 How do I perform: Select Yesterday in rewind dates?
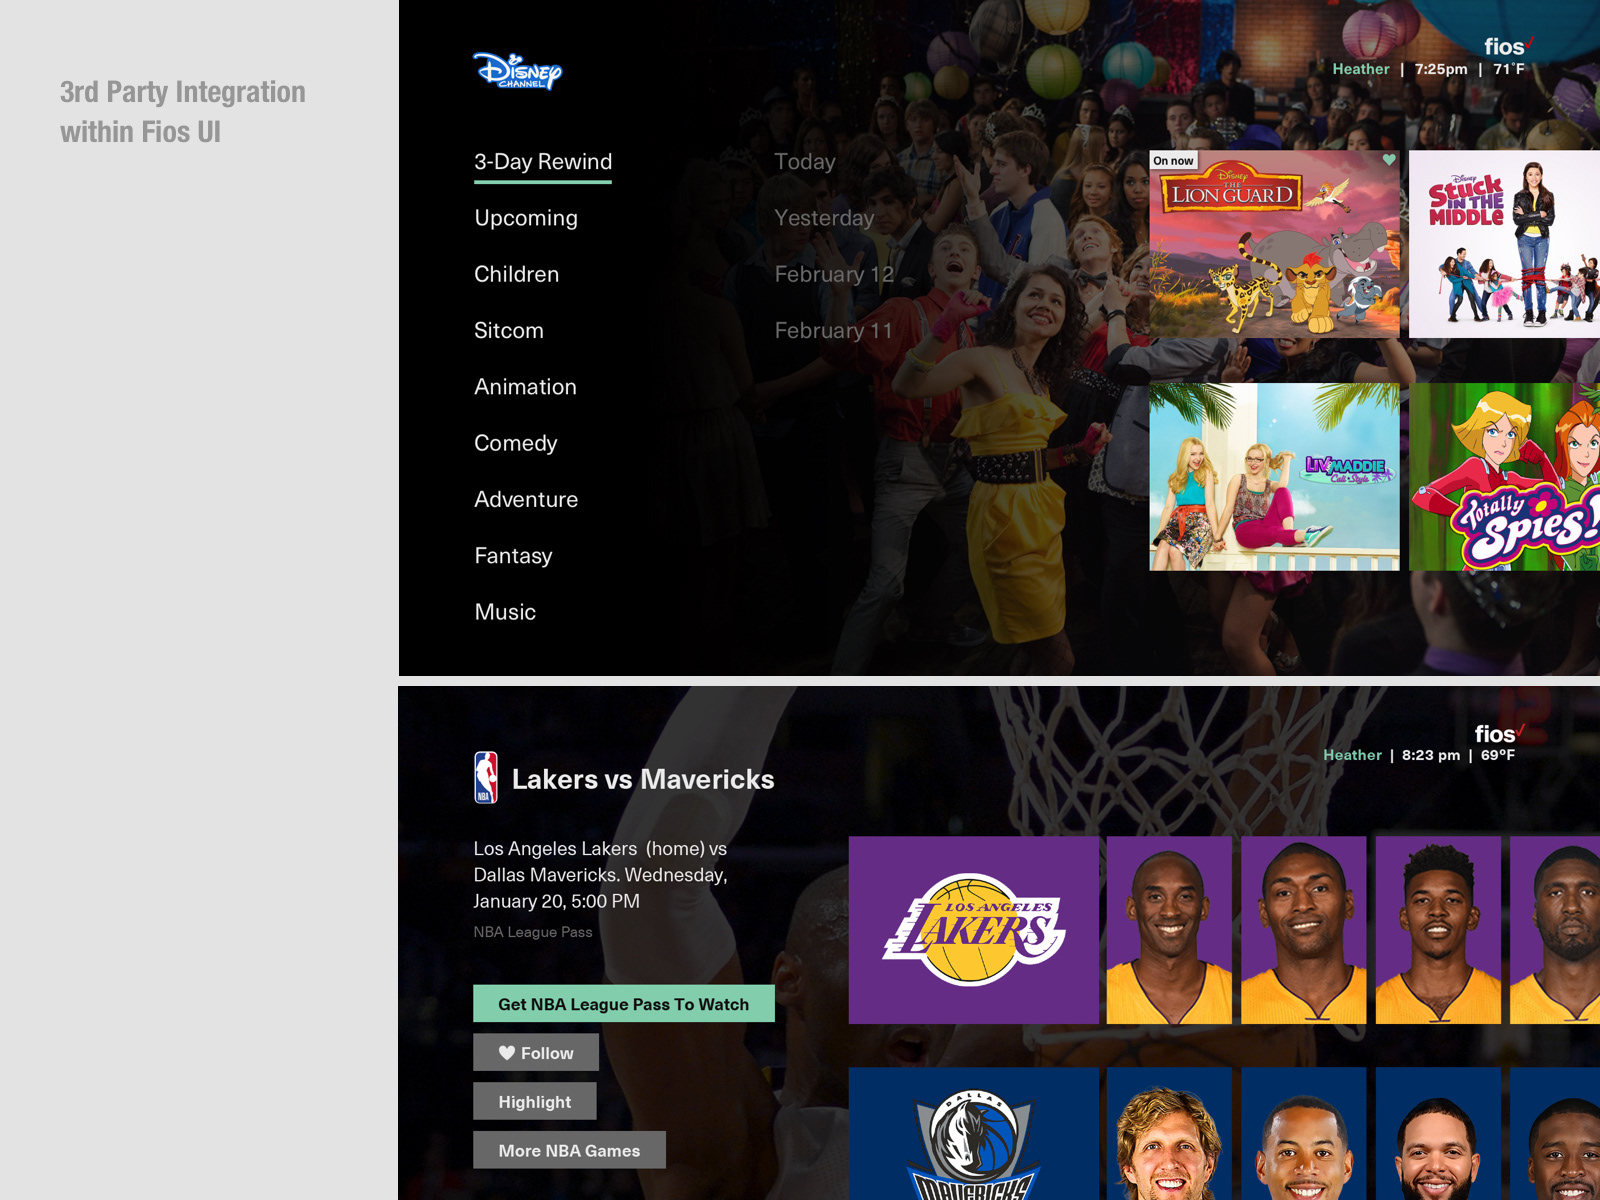point(824,218)
